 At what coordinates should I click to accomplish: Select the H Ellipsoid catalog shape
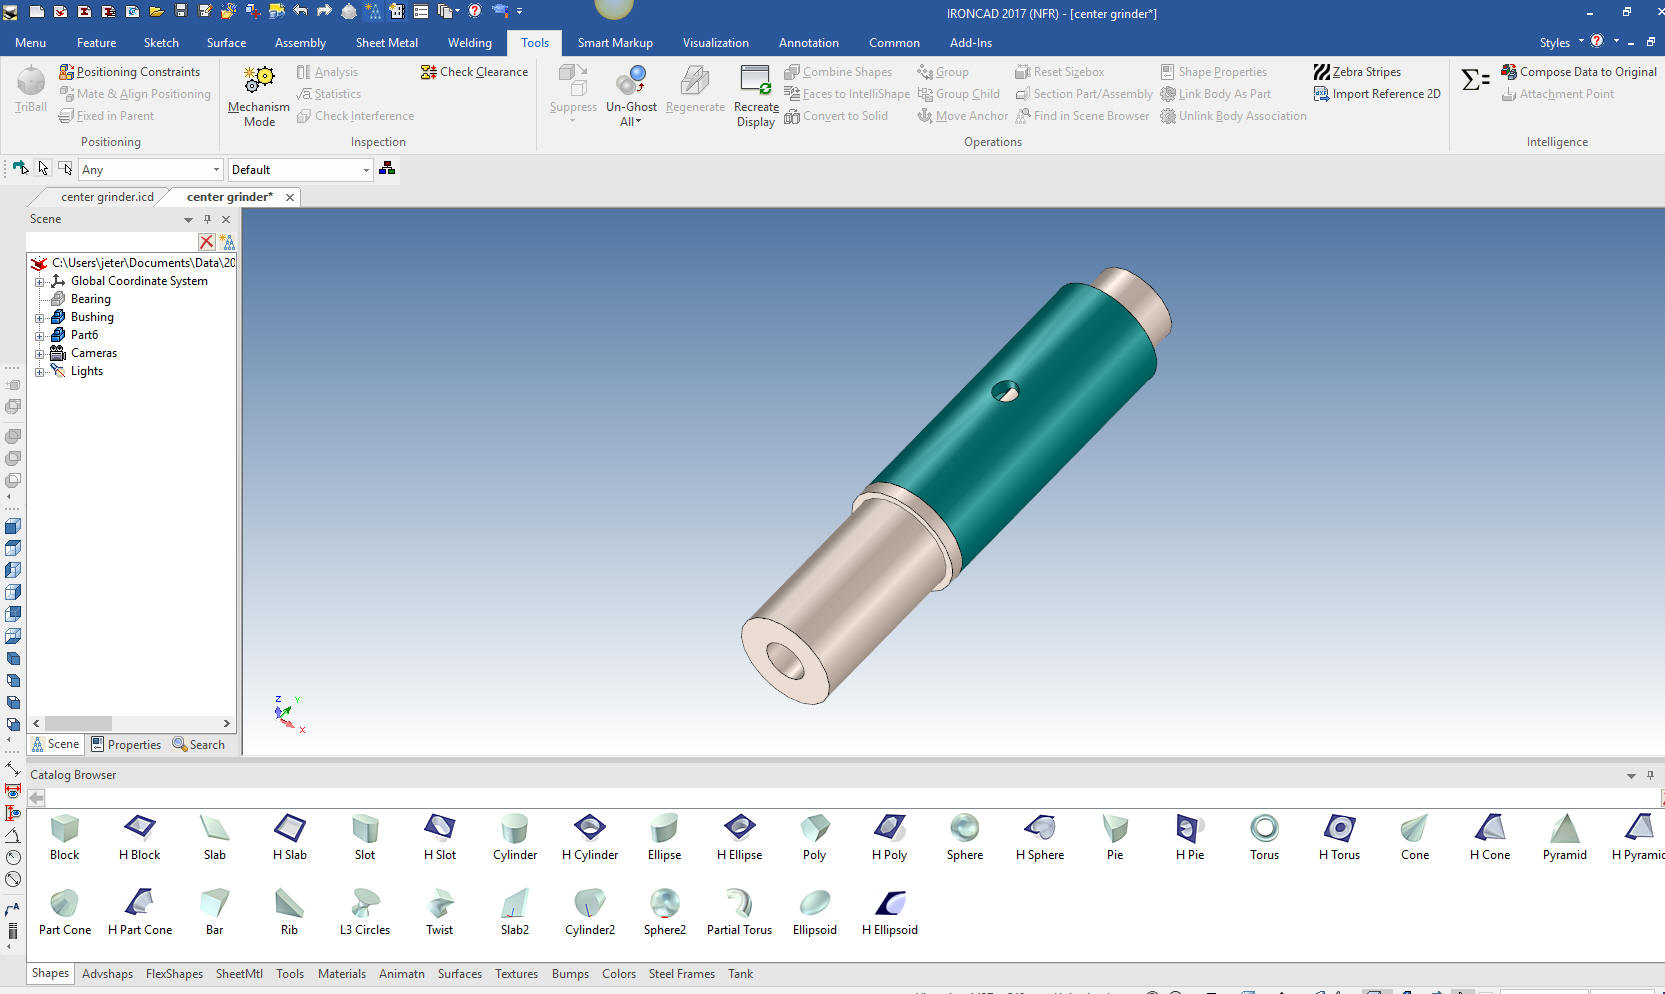[x=890, y=912]
